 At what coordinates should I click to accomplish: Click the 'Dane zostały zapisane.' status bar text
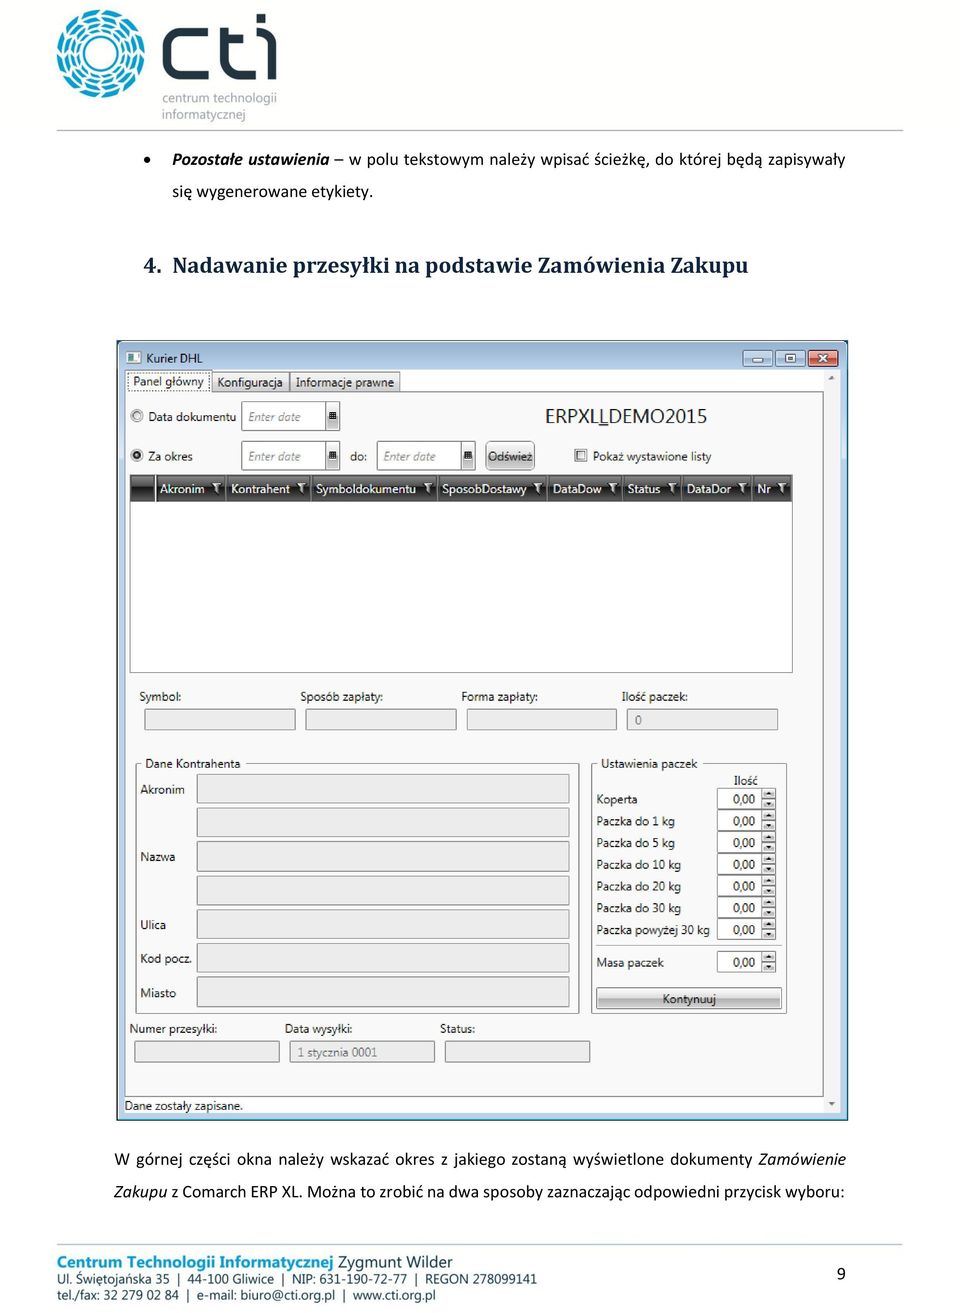point(184,1106)
